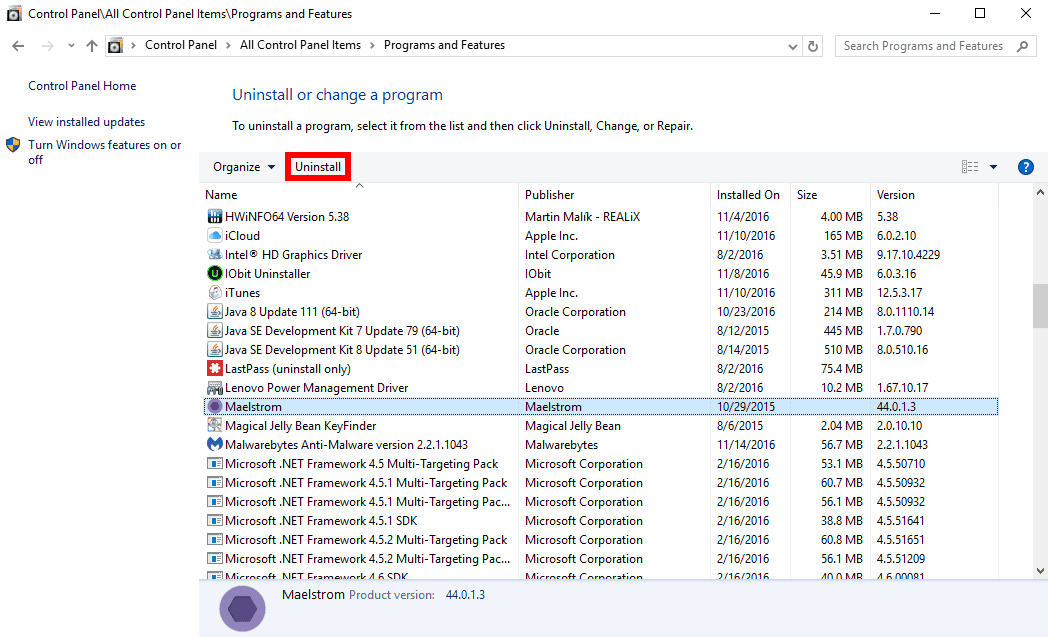1048x637 pixels.
Task: Click the Magical Jelly Bean KeyFinder icon
Action: point(215,426)
